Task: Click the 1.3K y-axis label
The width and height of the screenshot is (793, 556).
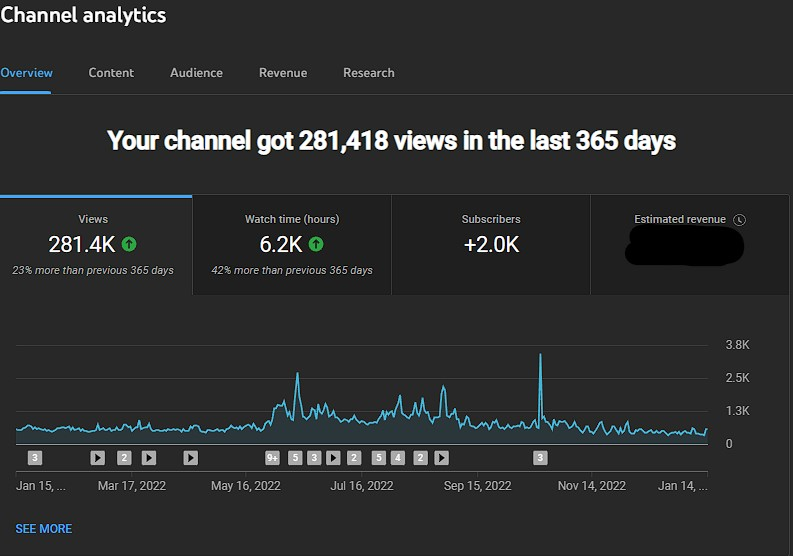Action: click(737, 411)
